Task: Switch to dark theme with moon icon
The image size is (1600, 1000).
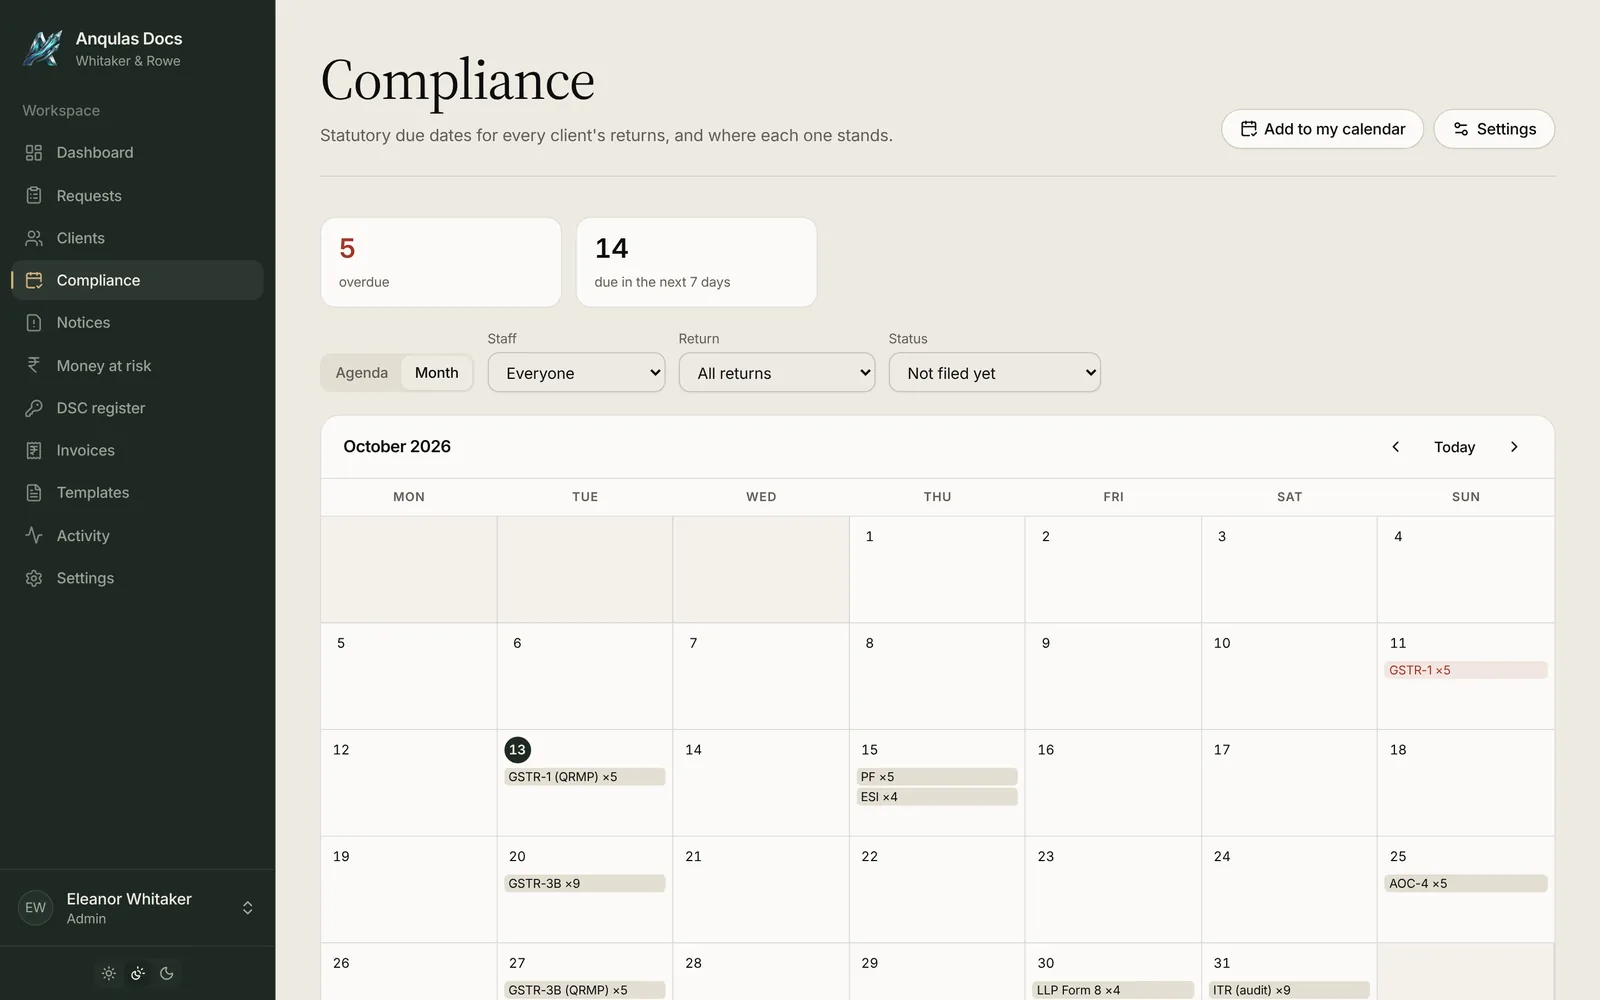Action: tap(167, 974)
